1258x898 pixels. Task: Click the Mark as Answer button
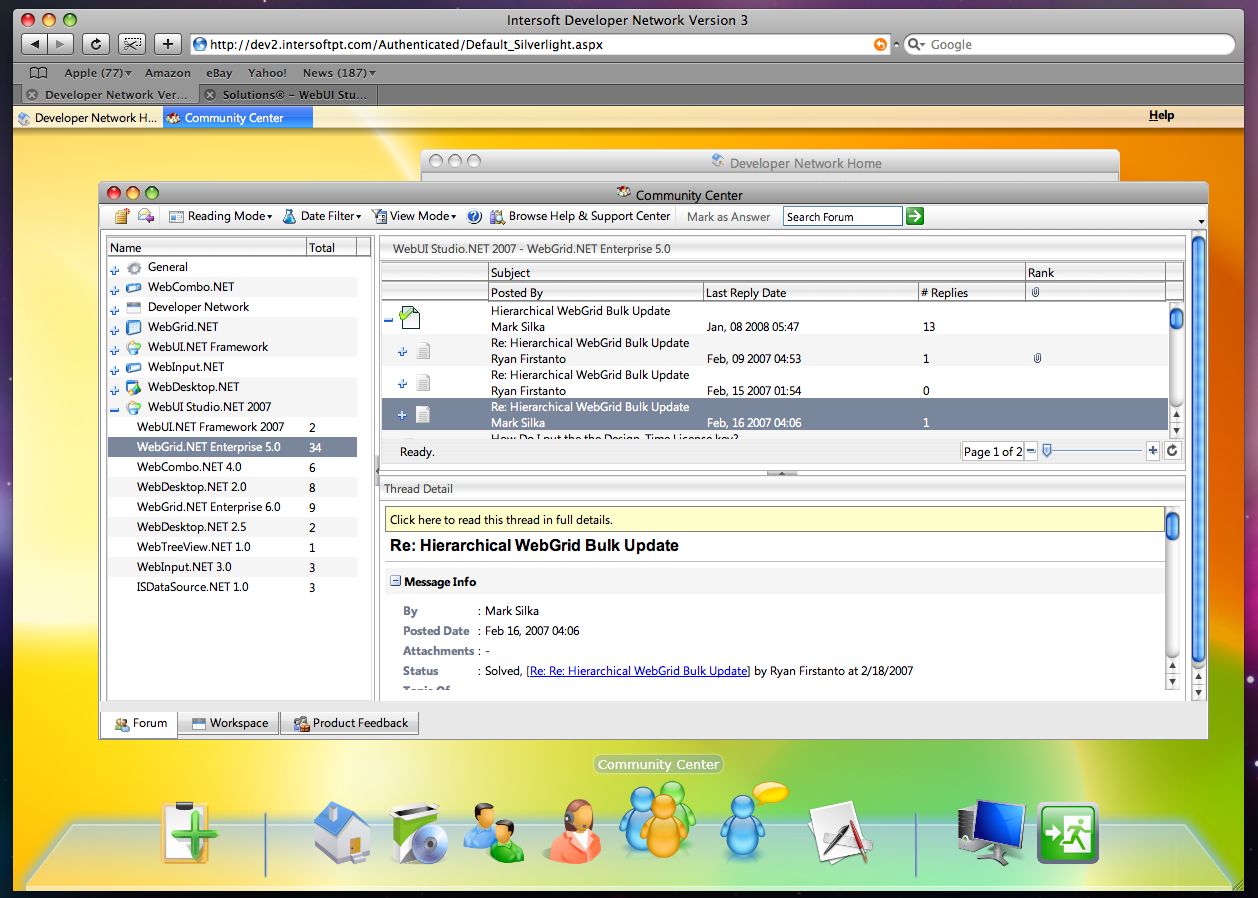click(729, 217)
